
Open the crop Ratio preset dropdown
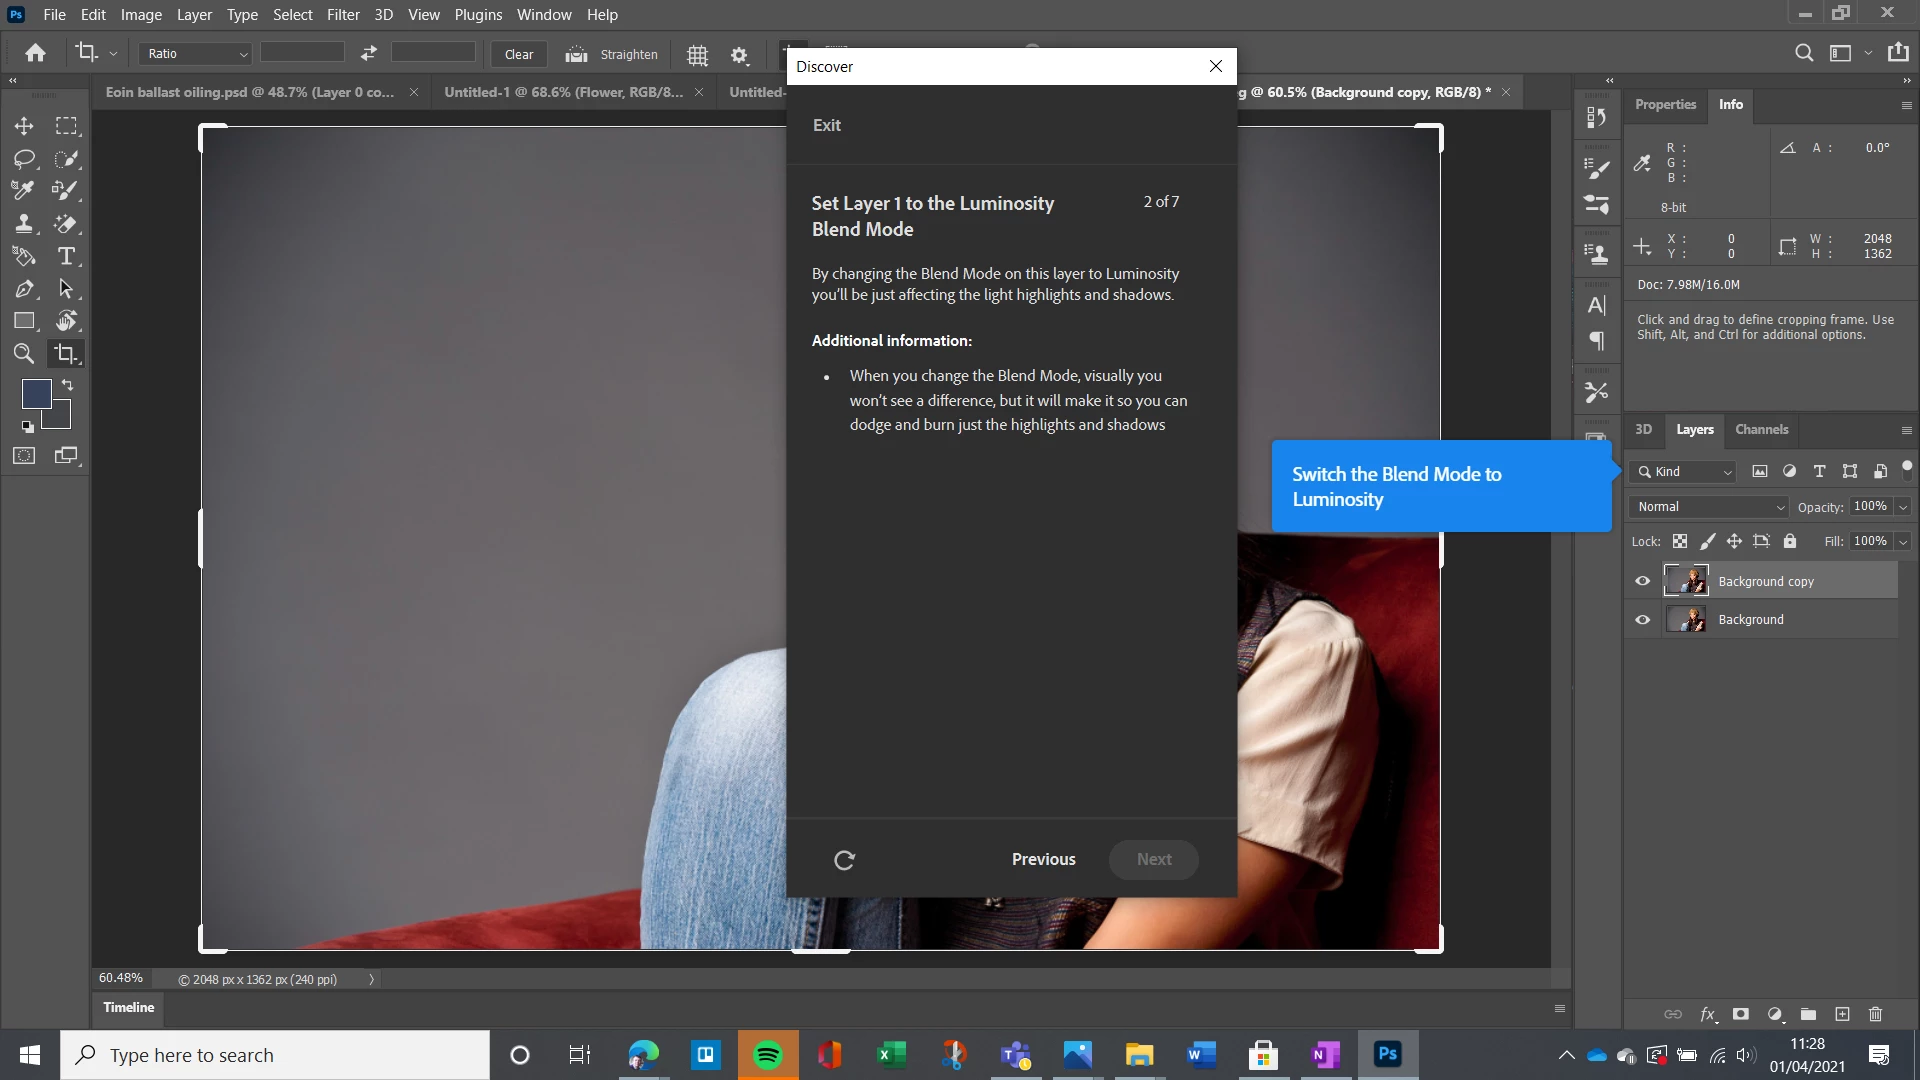195,54
